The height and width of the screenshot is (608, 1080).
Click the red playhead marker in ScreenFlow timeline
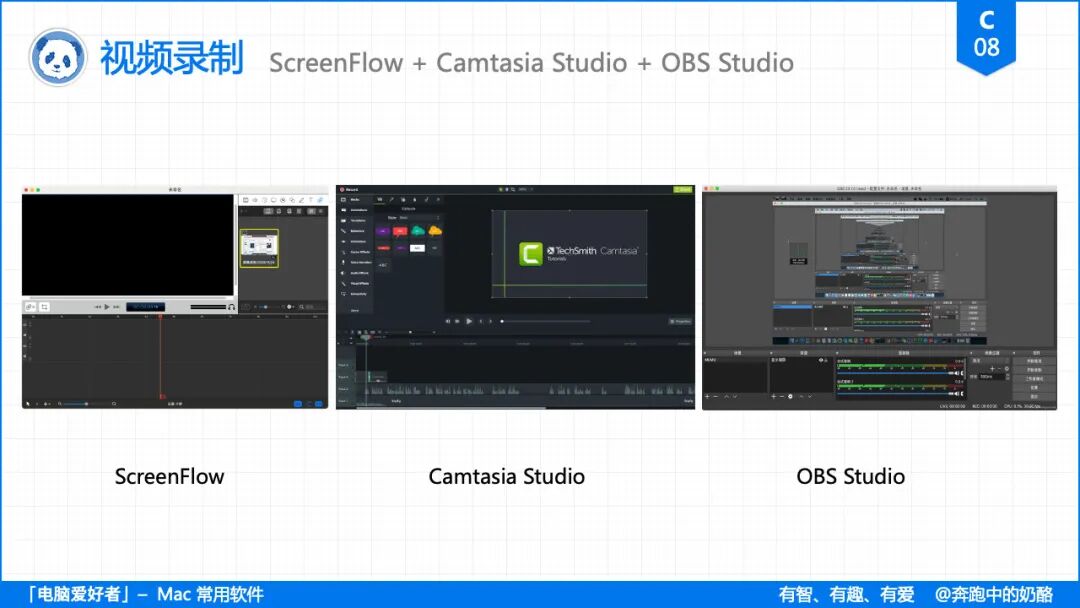point(160,317)
